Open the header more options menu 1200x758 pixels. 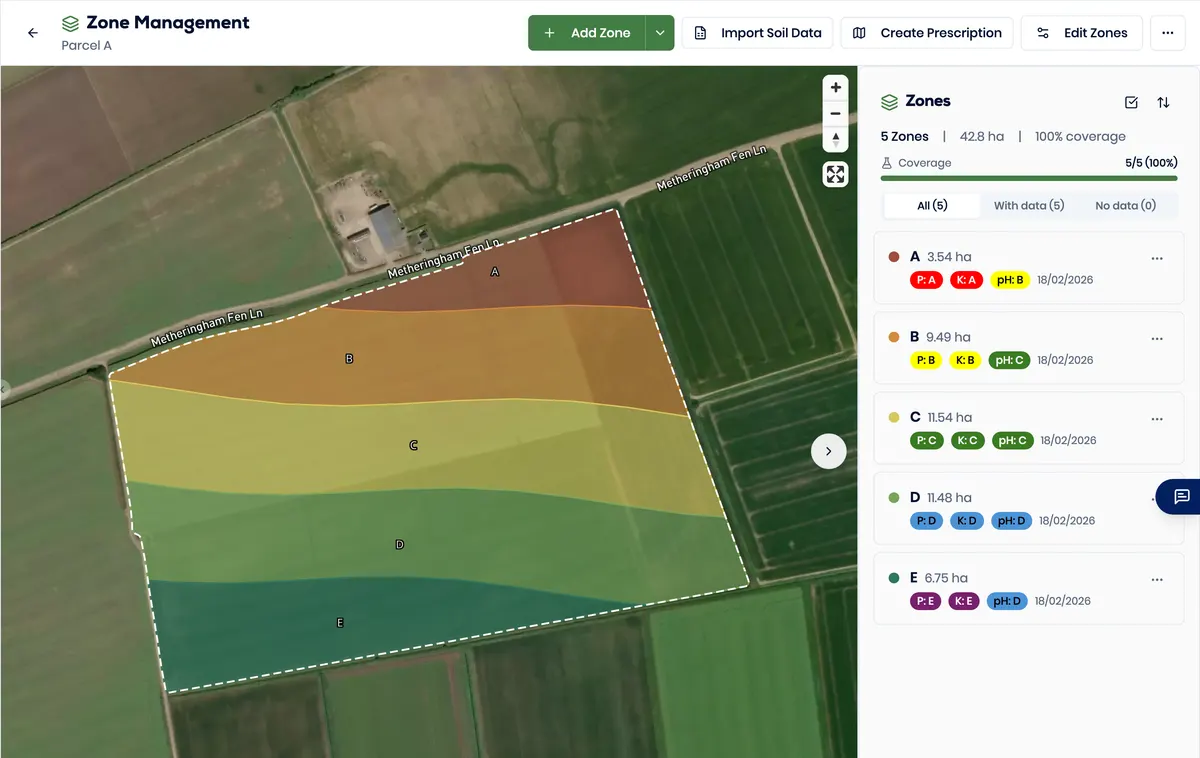[1168, 33]
